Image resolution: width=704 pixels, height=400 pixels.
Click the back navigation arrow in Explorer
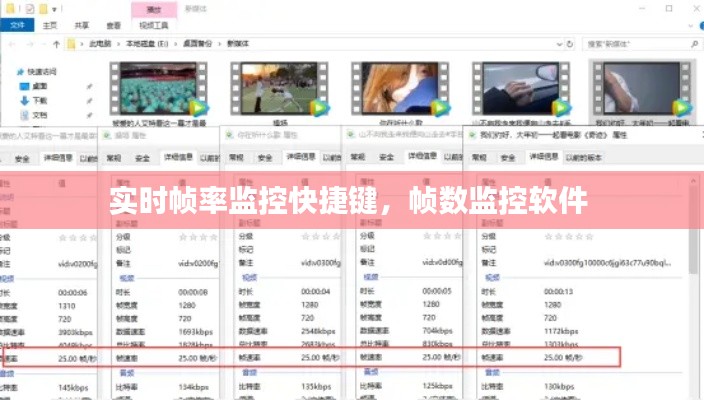(x=10, y=45)
